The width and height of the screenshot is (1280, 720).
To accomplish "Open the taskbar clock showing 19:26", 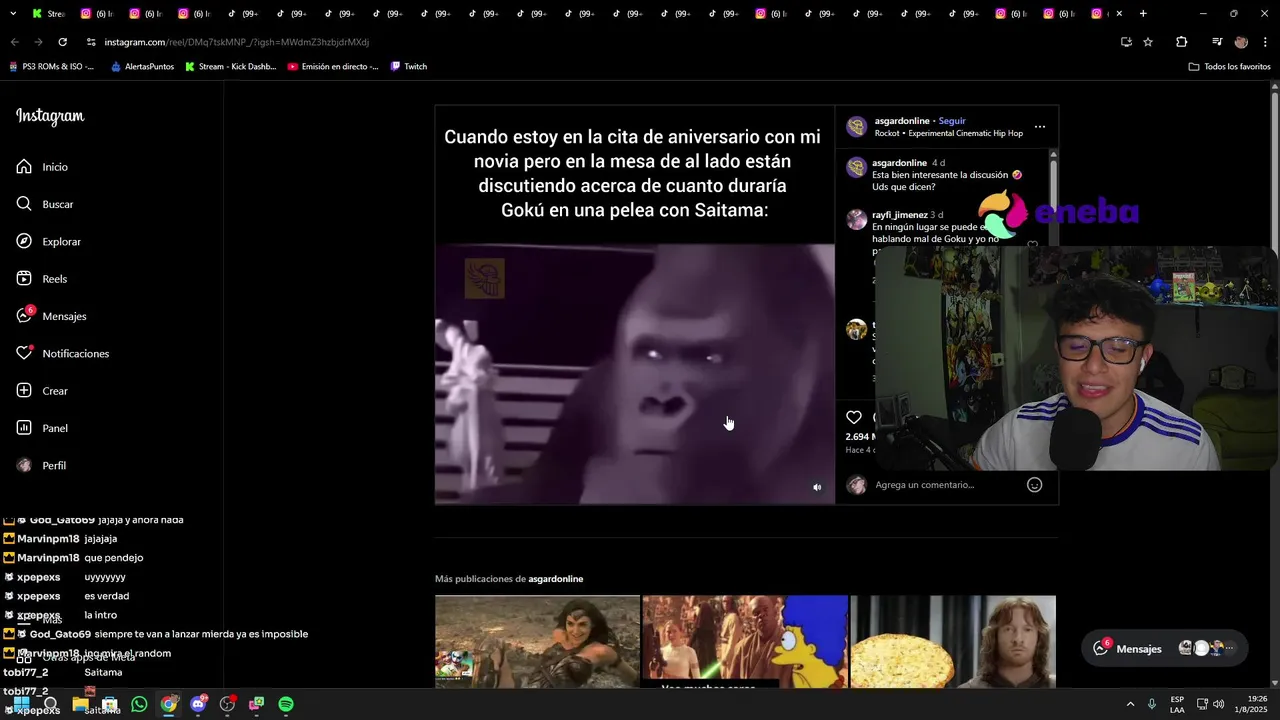I will [x=1250, y=704].
